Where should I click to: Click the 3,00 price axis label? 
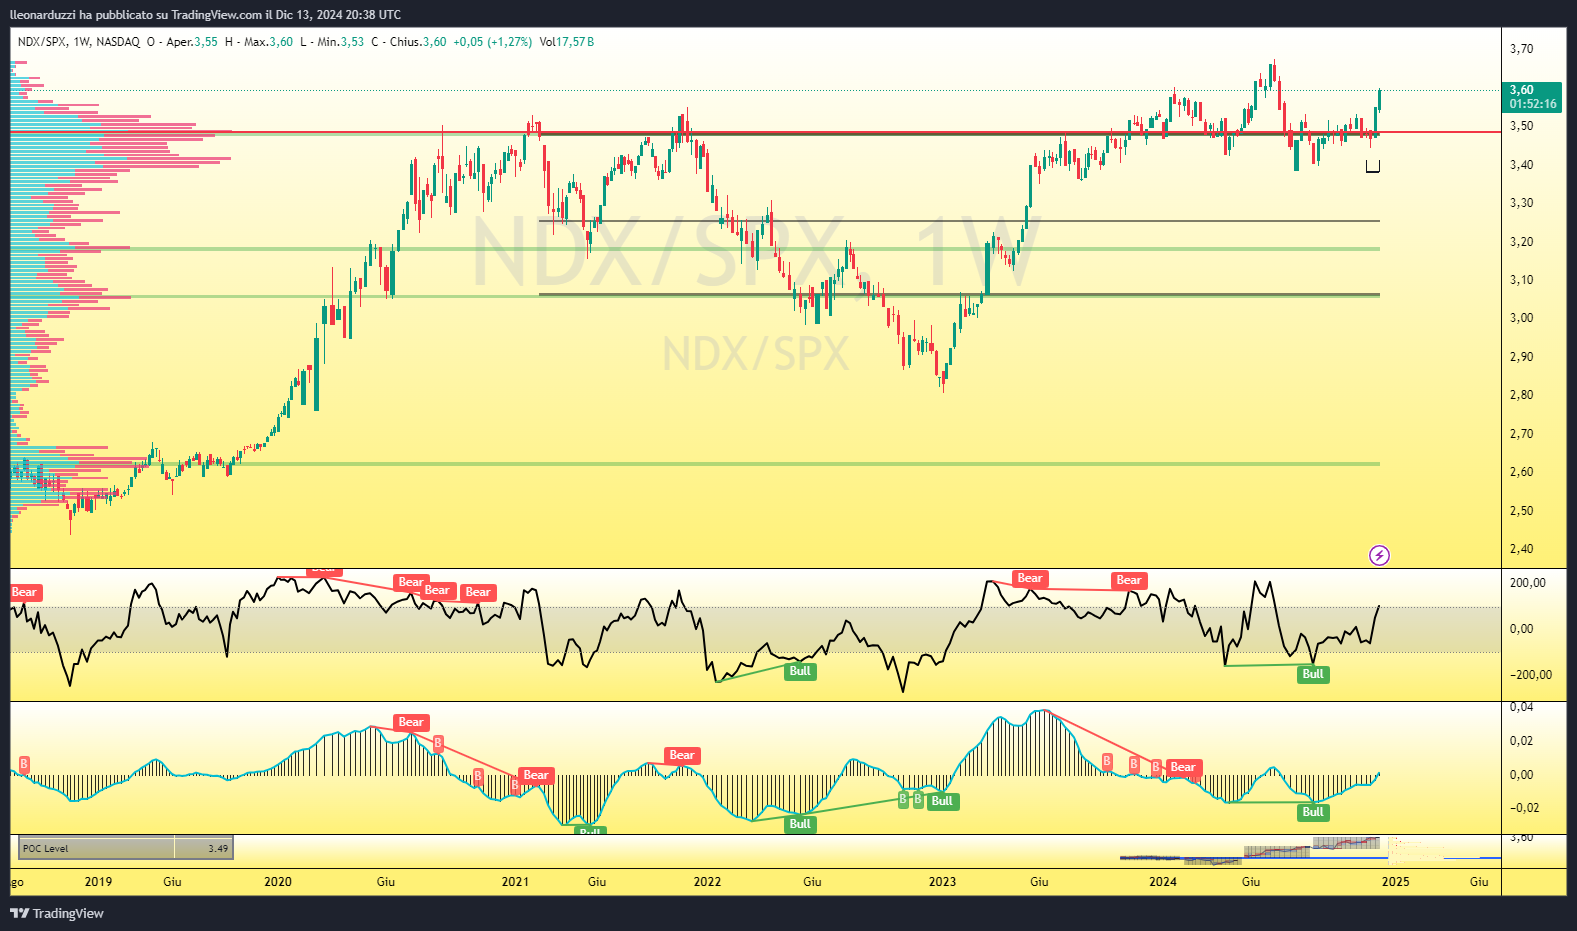click(1521, 318)
